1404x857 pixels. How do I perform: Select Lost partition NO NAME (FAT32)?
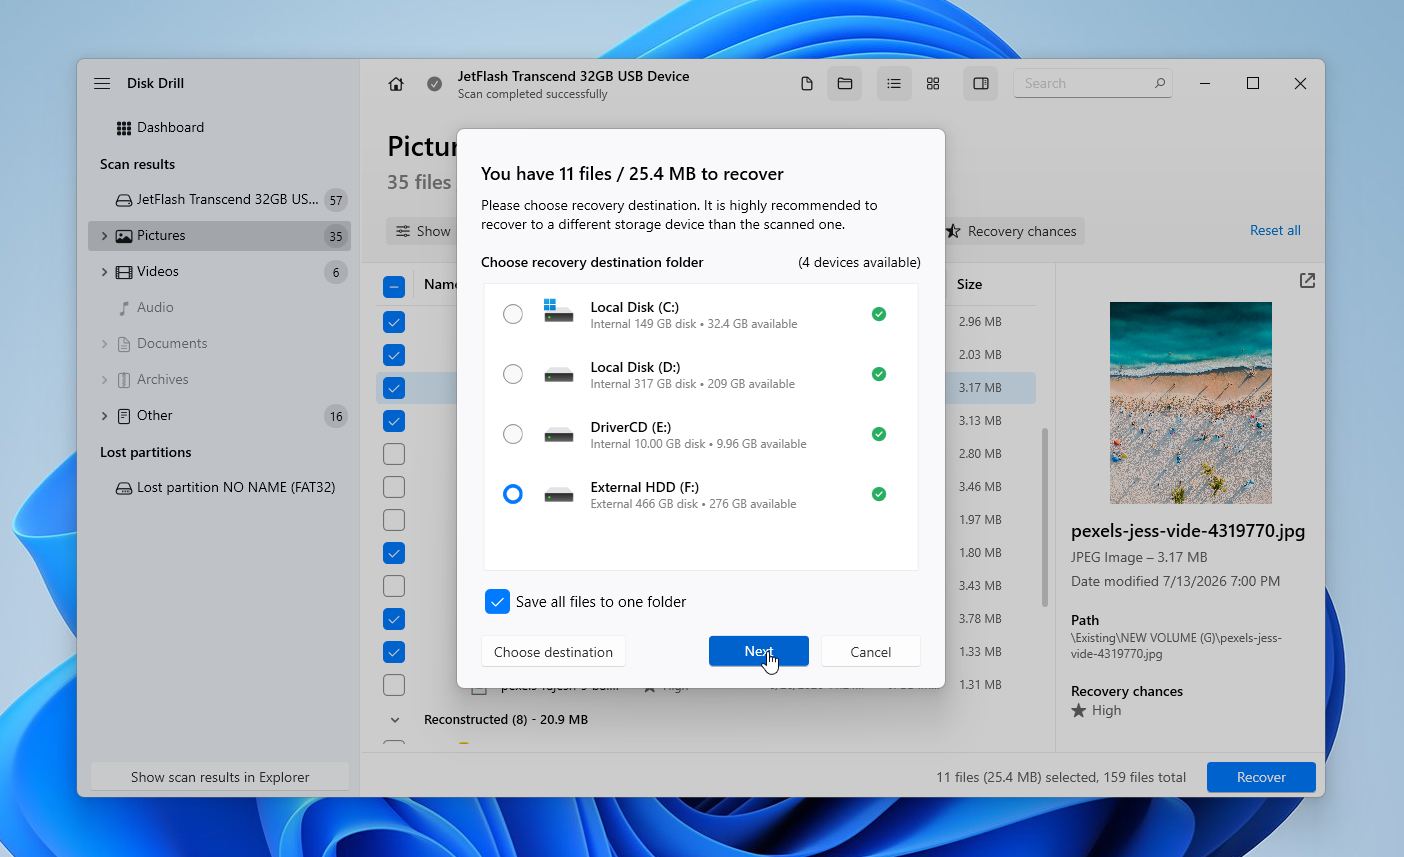(x=219, y=488)
